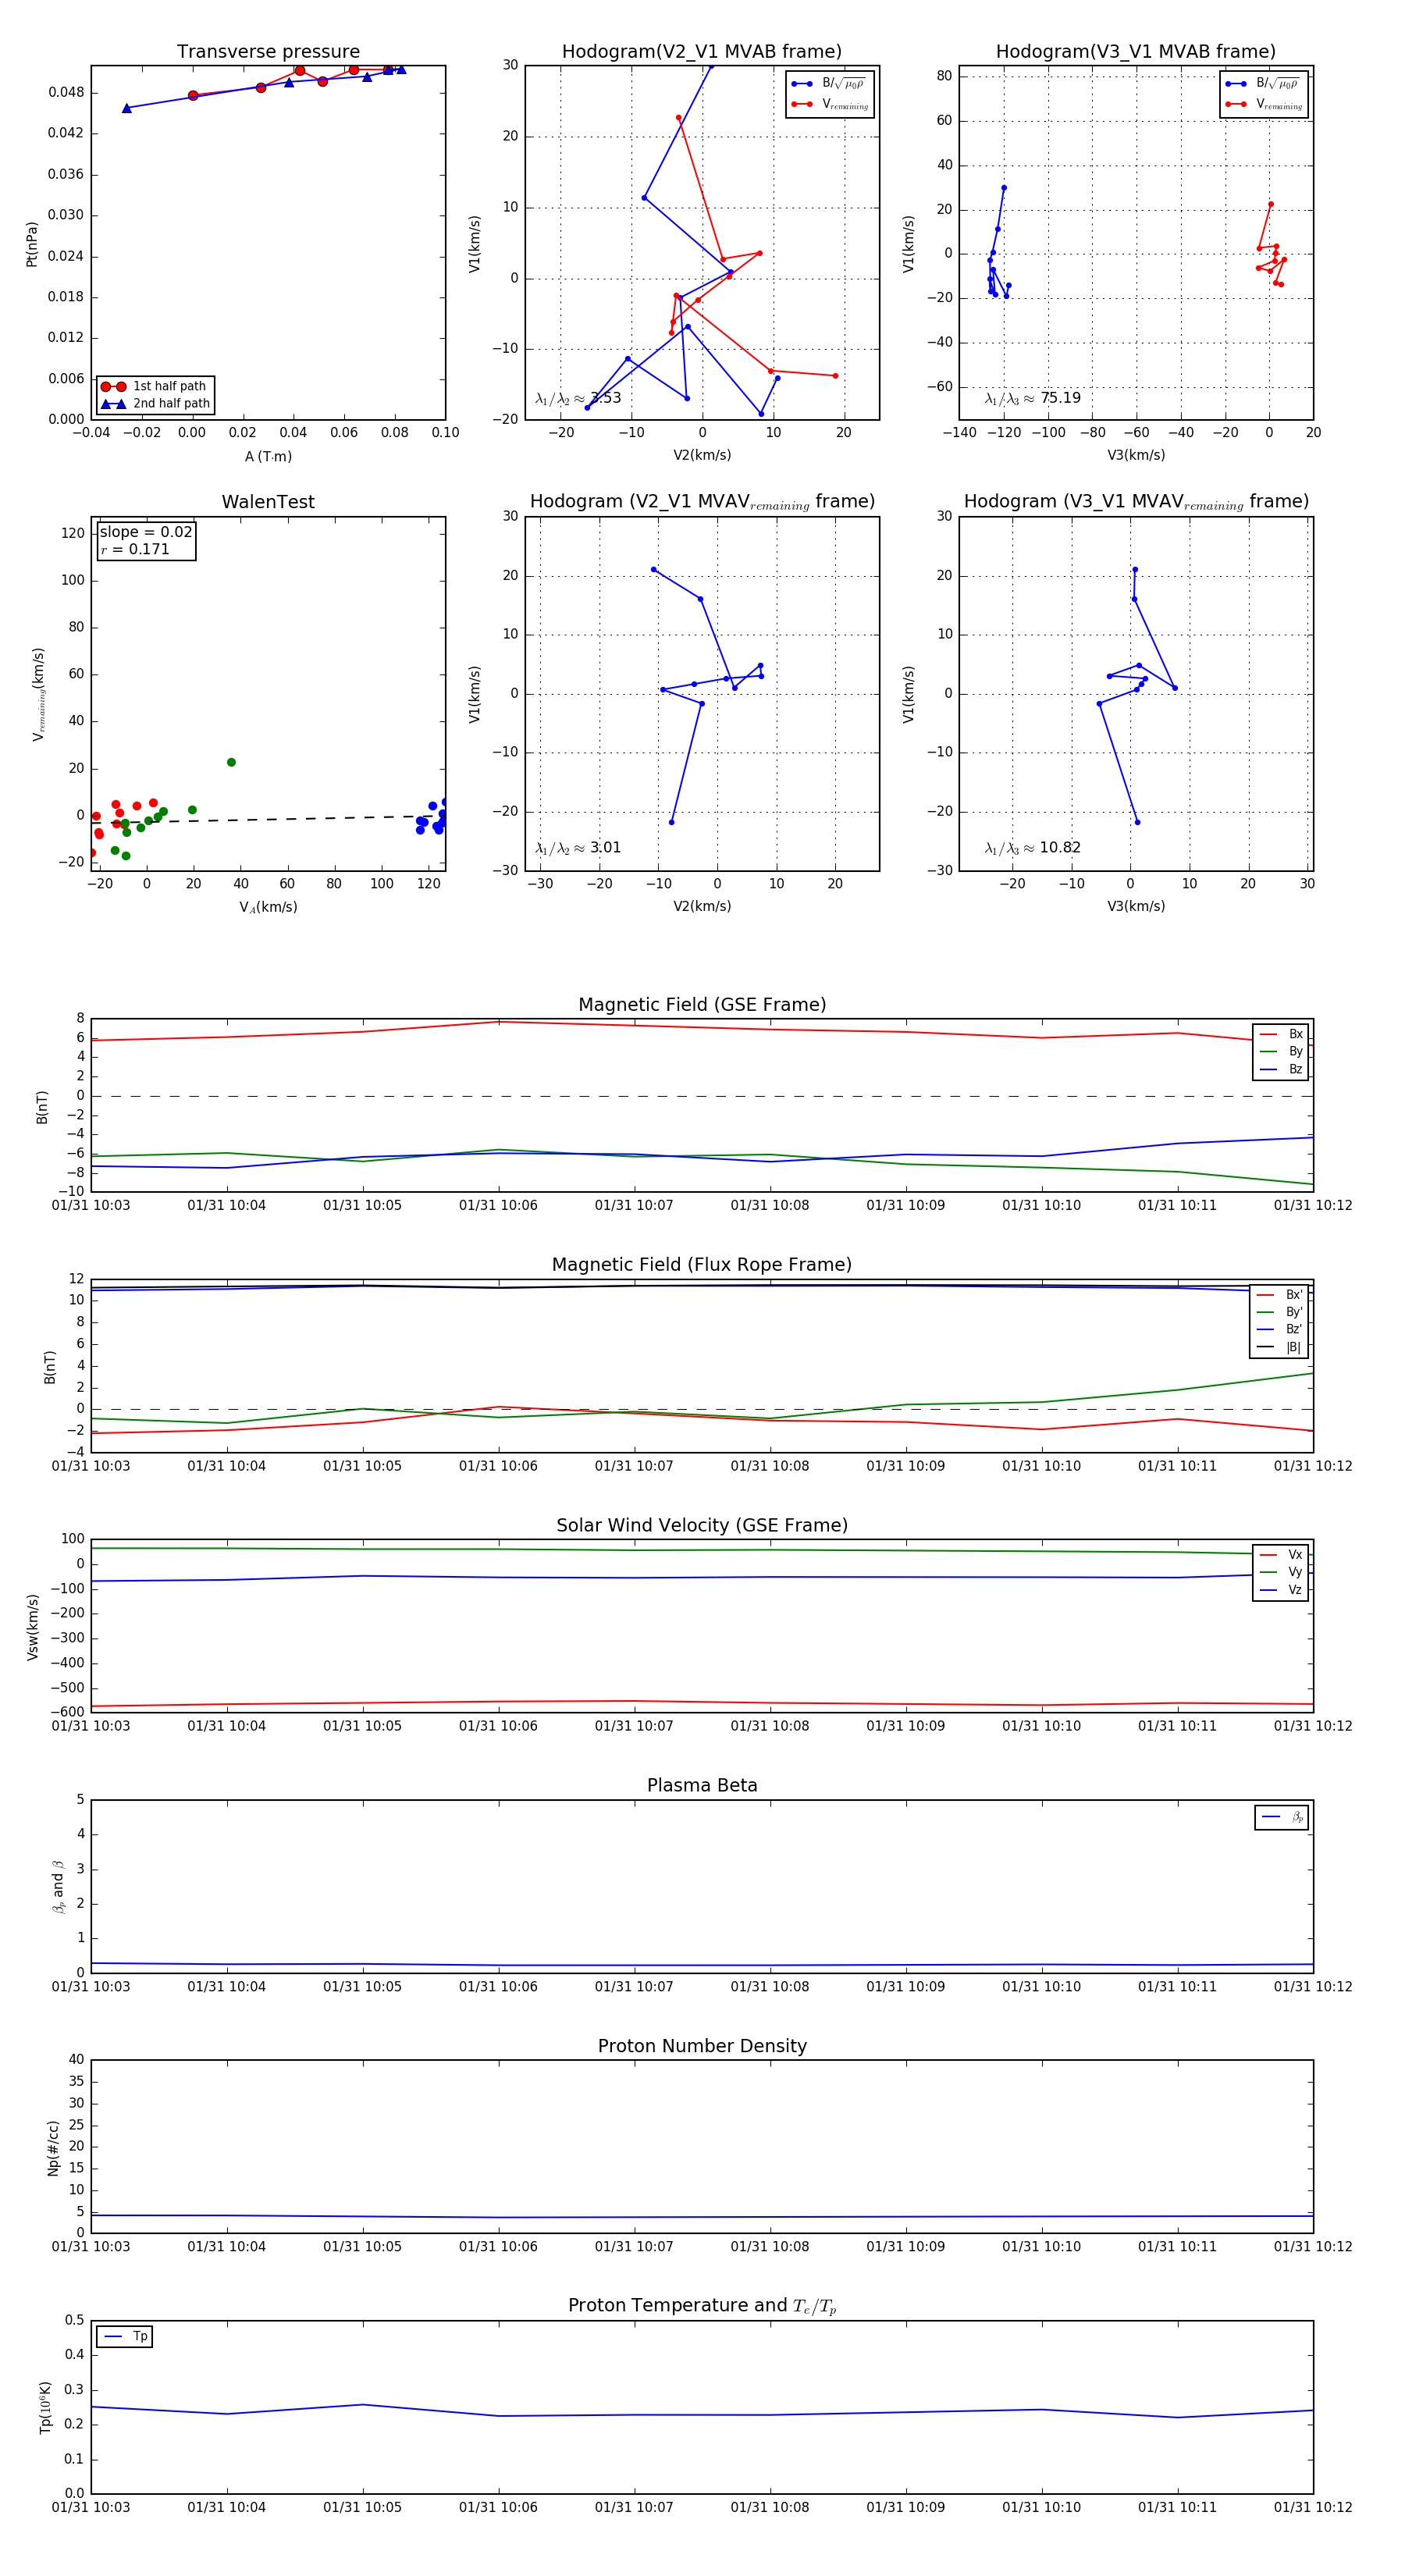Click the Bx entry in the GSE magnetic field legend

click(x=1281, y=1034)
